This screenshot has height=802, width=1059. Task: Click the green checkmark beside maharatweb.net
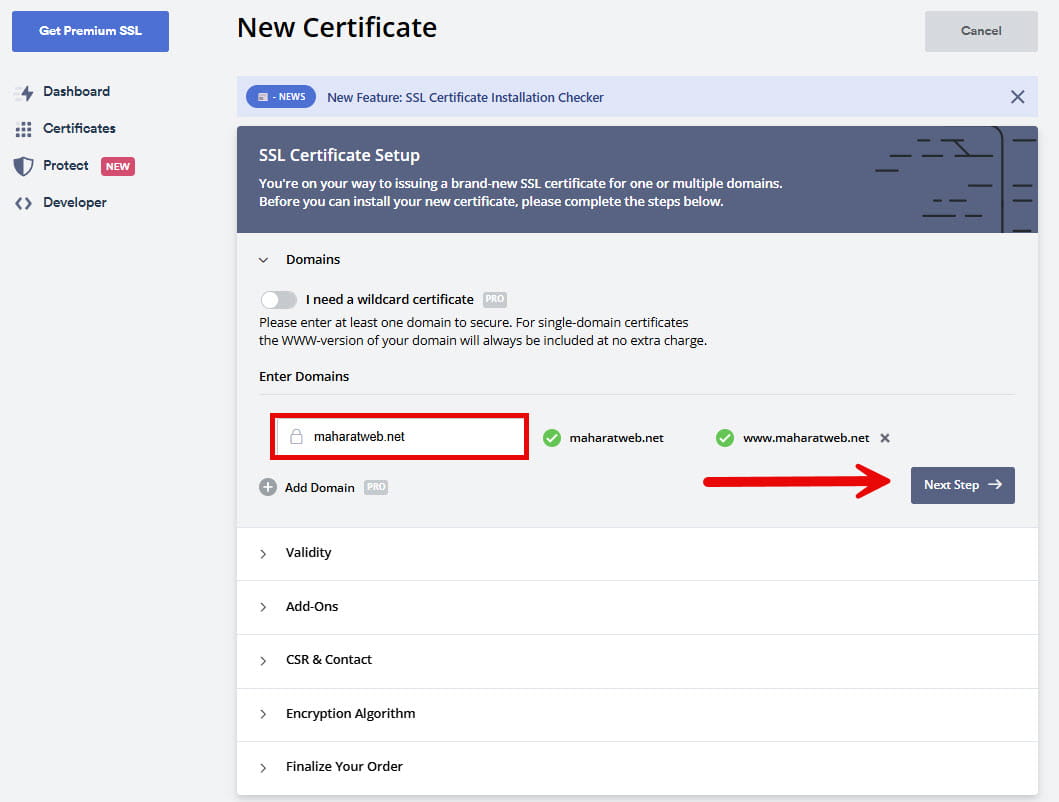coord(552,438)
